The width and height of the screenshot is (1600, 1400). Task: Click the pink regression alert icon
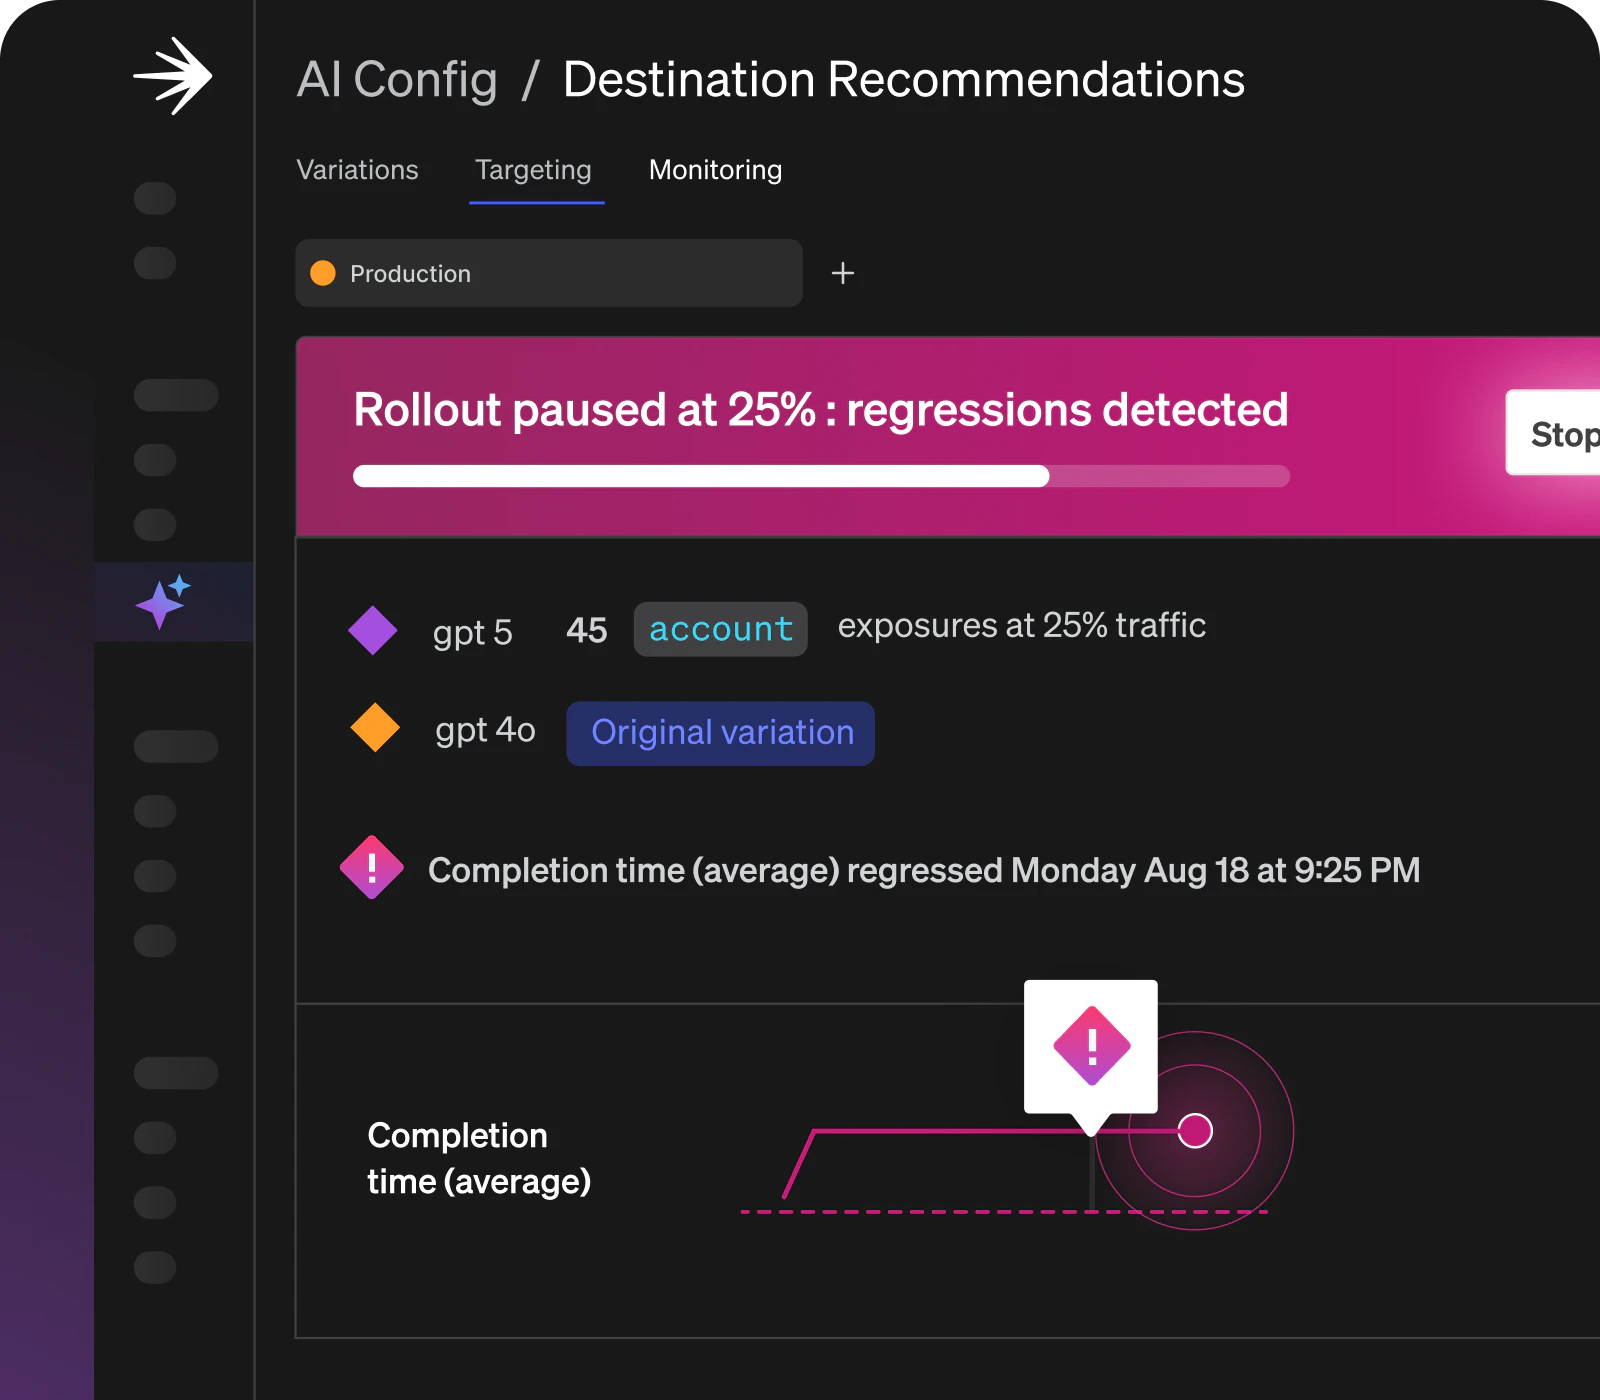(x=372, y=868)
